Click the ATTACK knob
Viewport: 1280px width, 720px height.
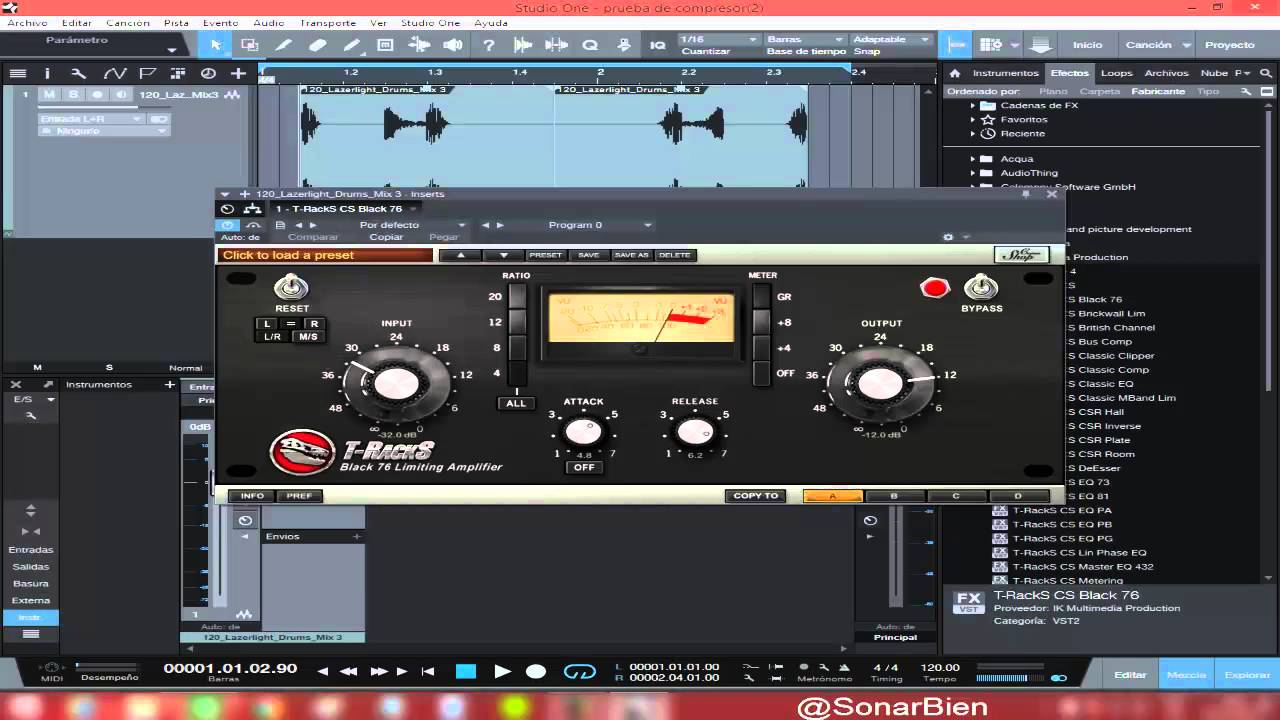click(584, 432)
